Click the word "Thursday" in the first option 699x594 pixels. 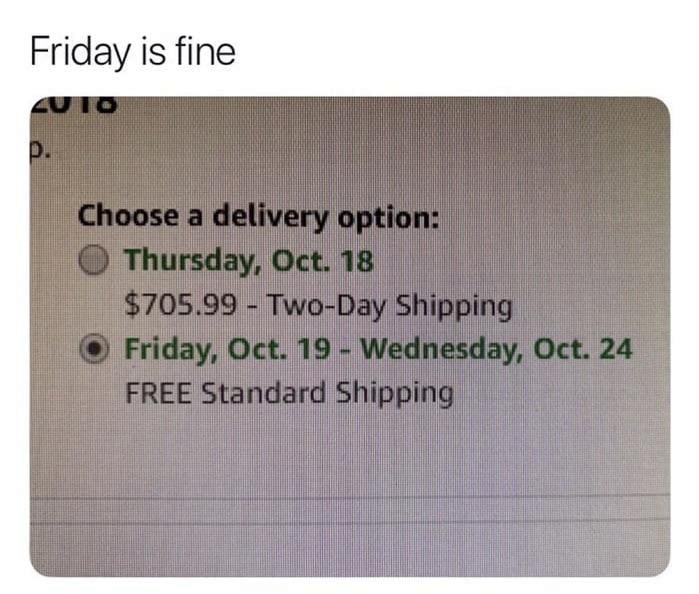tap(187, 262)
